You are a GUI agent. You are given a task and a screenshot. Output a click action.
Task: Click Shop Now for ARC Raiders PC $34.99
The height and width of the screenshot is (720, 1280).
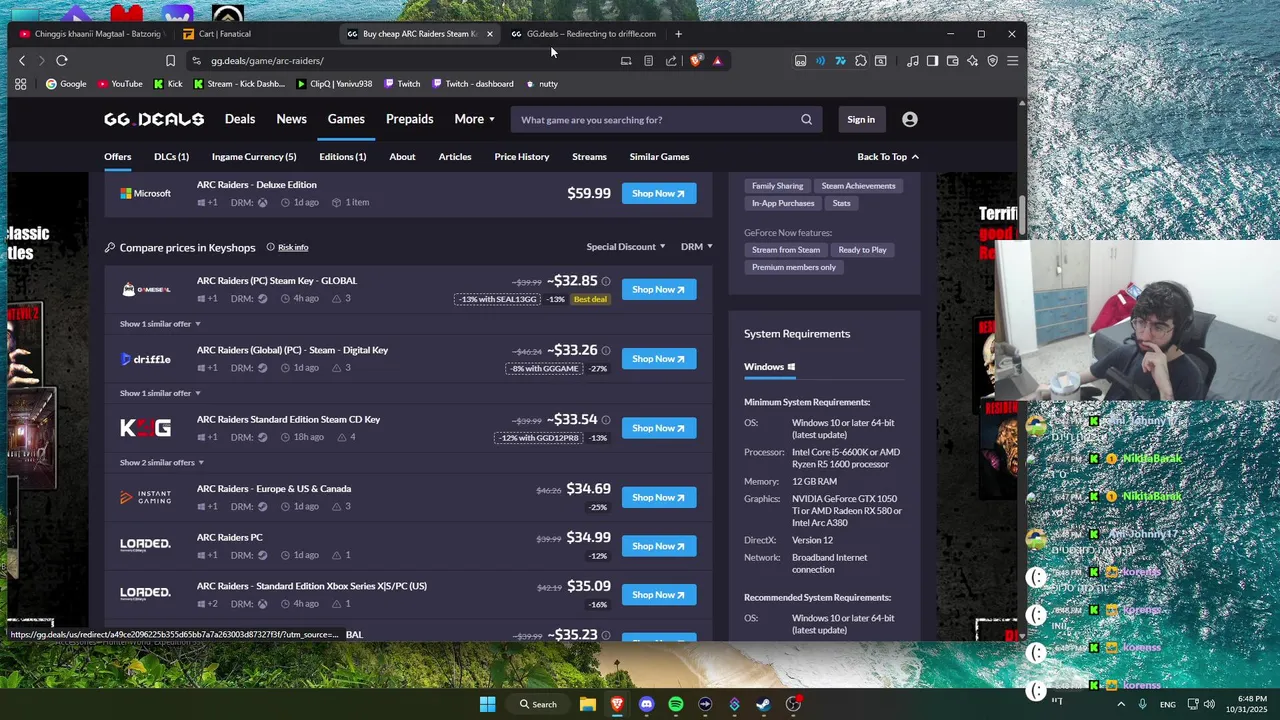click(659, 546)
